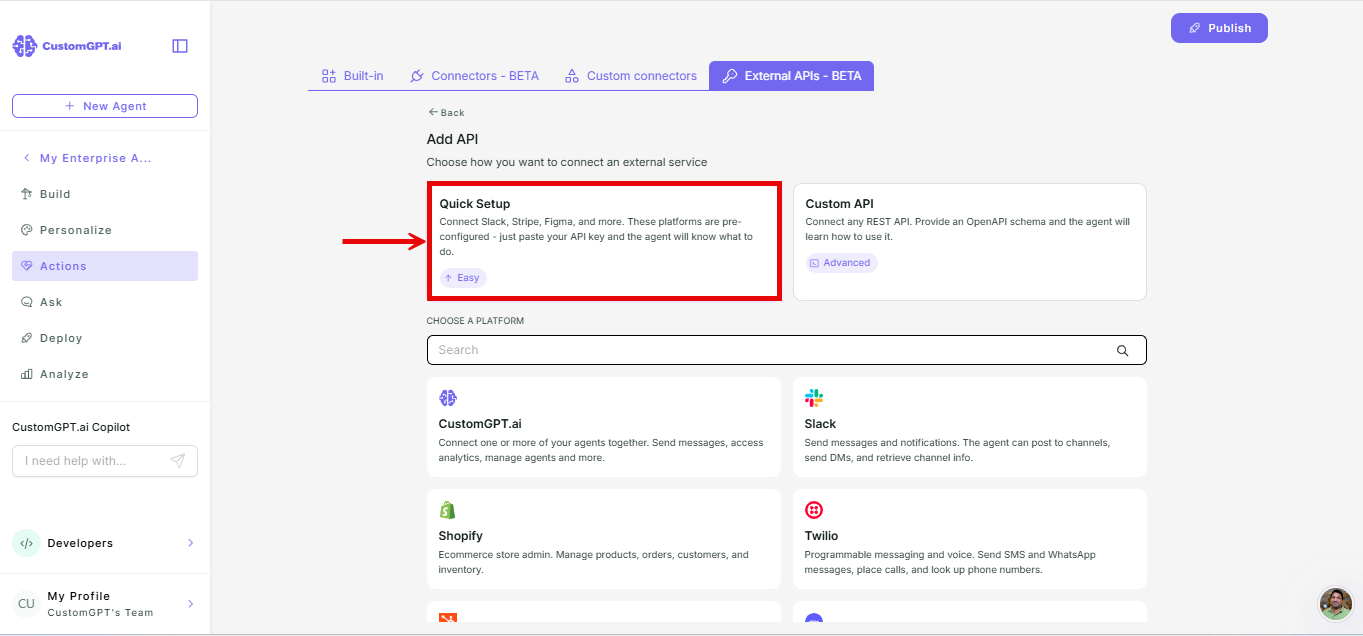Click the Personalize palette icon
The width and height of the screenshot is (1363, 636).
[x=27, y=230]
